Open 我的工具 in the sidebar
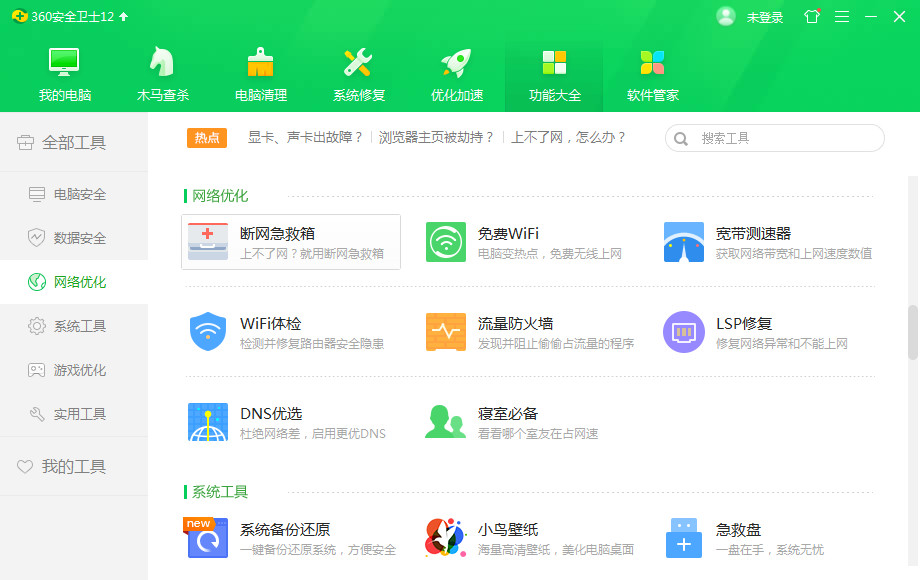Image resolution: width=920 pixels, height=580 pixels. pos(74,466)
